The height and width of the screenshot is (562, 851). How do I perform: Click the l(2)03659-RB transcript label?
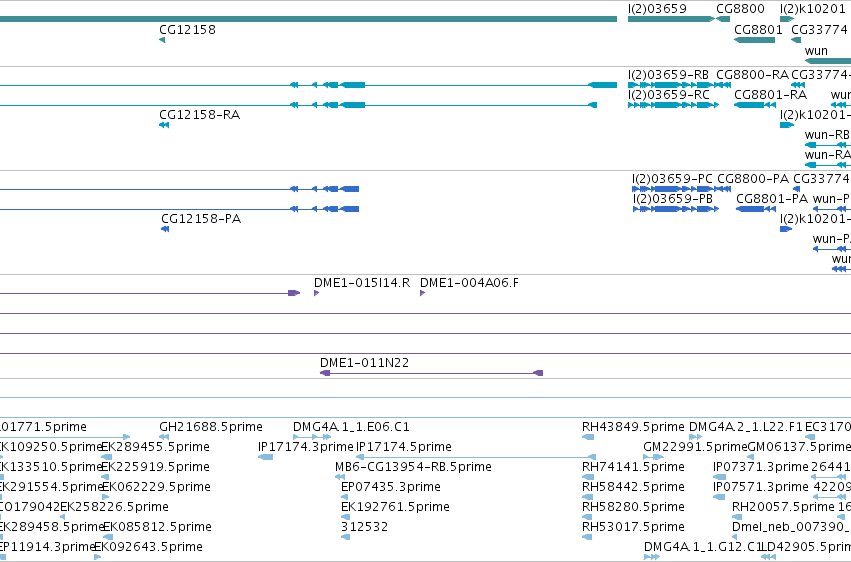(668, 75)
